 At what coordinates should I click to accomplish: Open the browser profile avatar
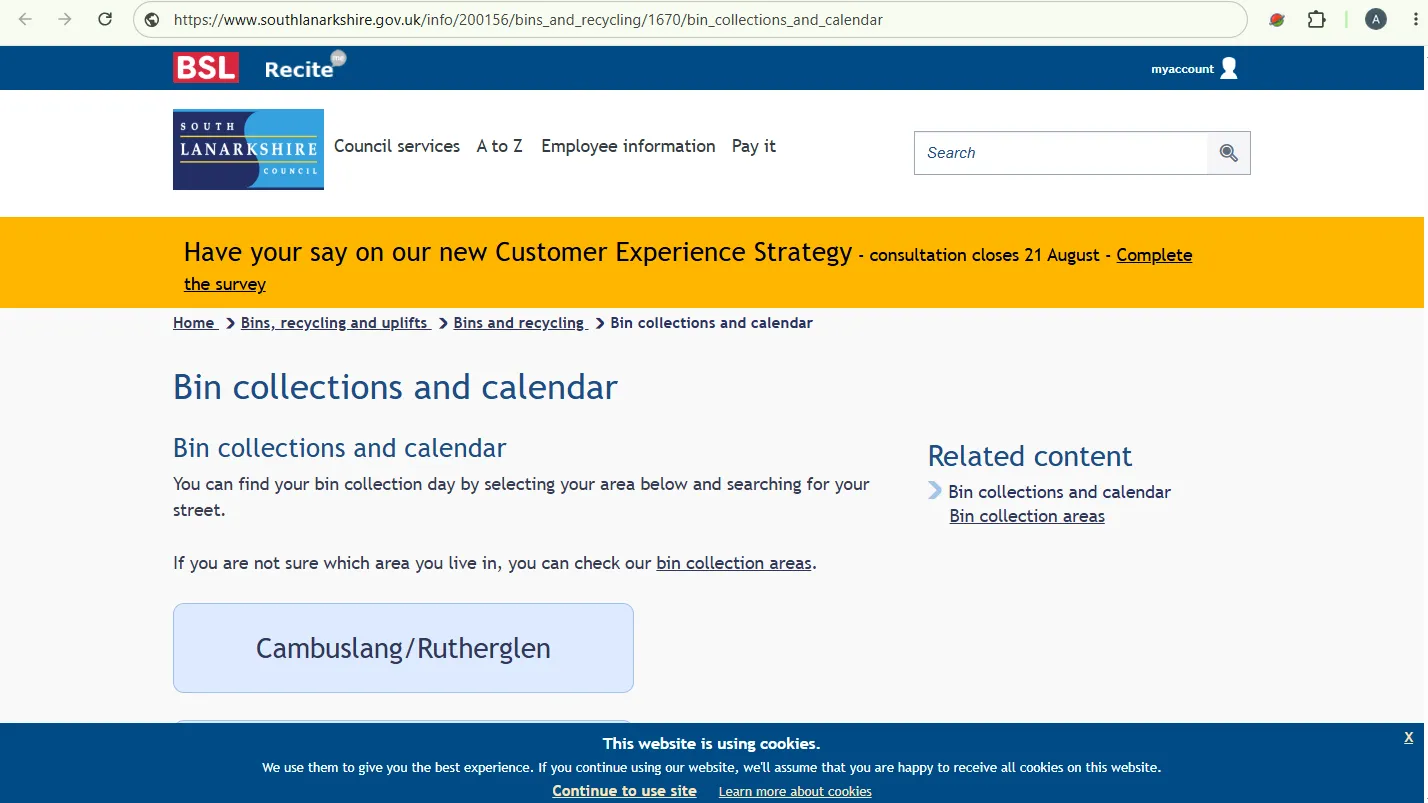click(x=1376, y=19)
